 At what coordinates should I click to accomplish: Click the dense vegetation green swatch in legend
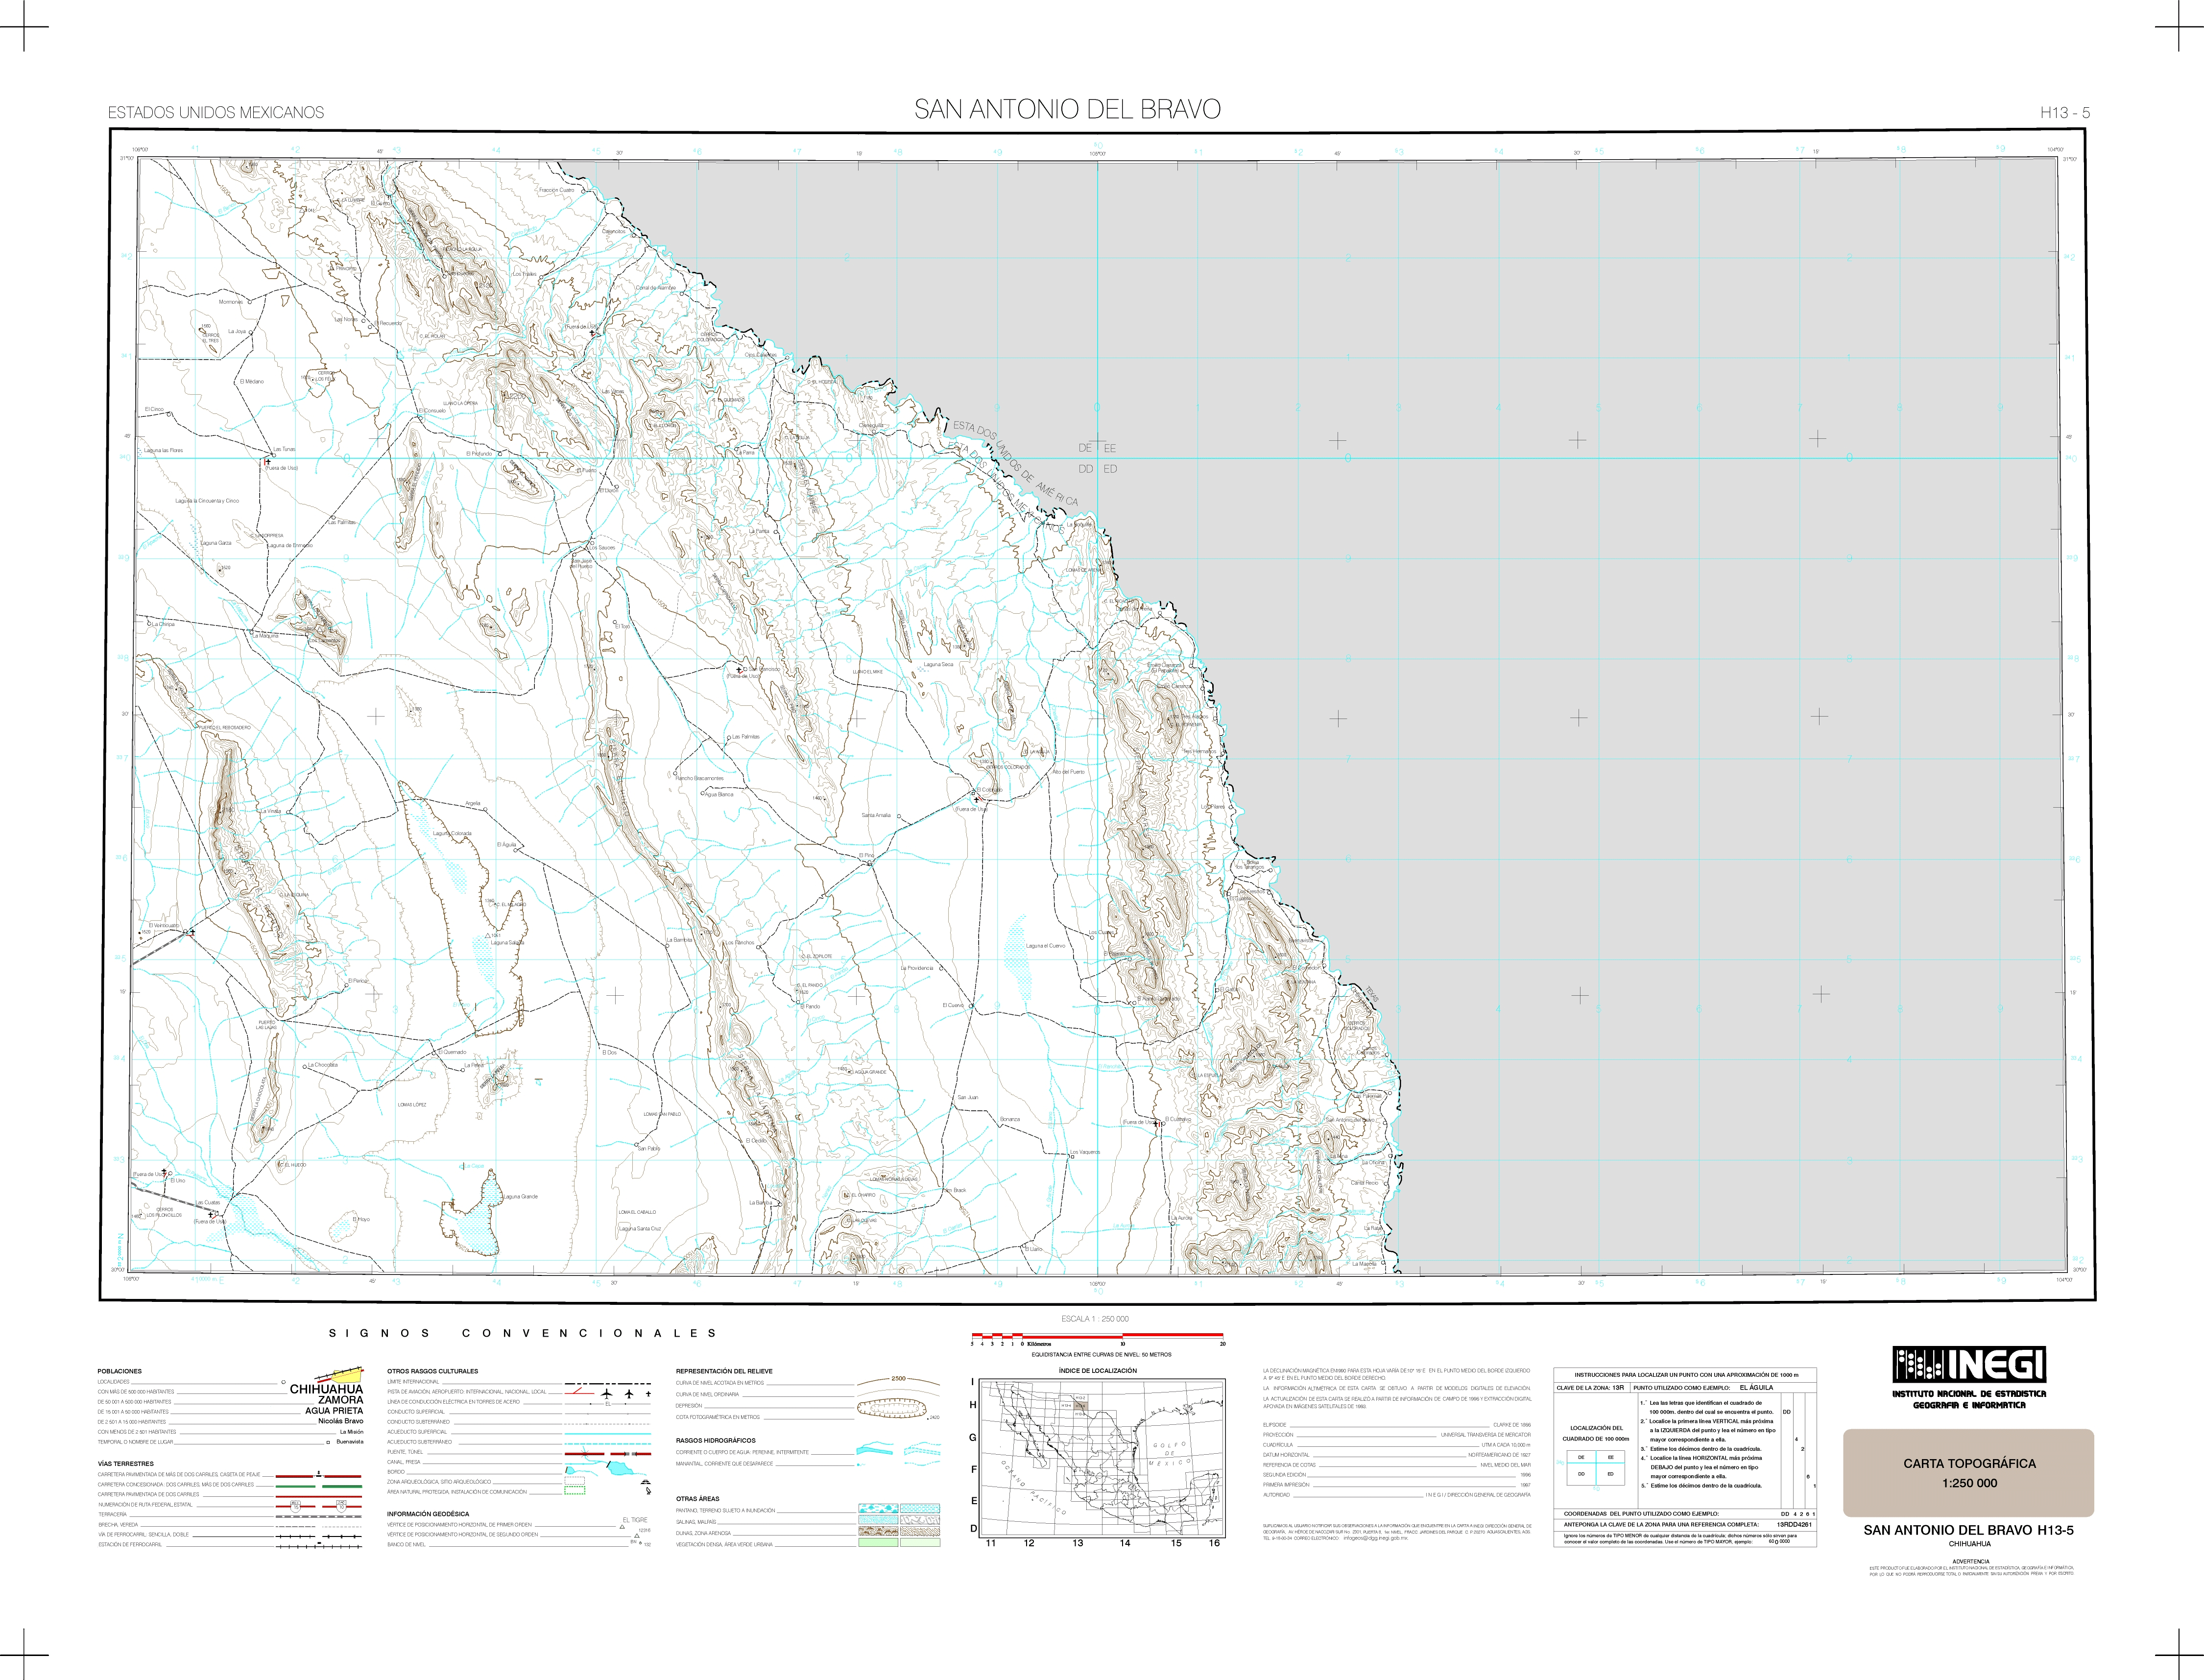tap(878, 1543)
